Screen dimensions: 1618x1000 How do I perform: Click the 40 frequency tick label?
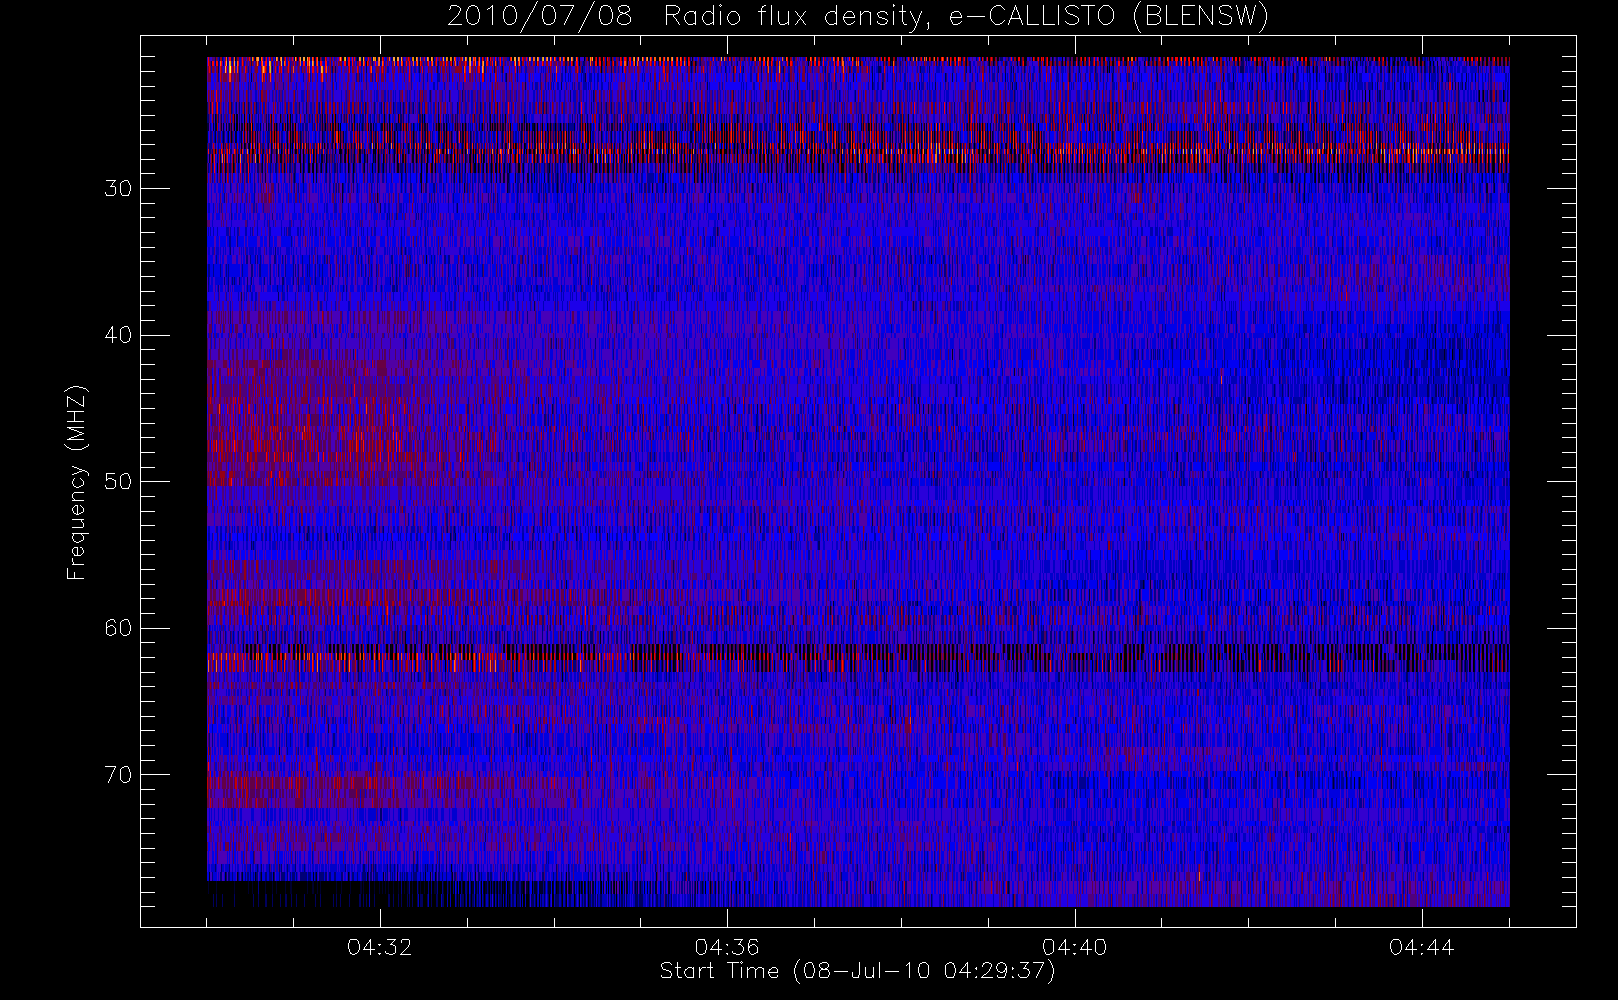118,335
